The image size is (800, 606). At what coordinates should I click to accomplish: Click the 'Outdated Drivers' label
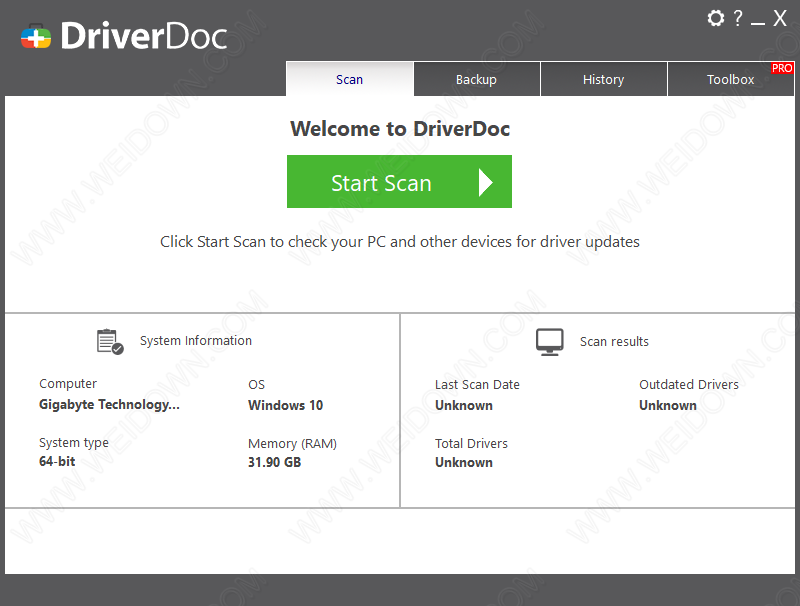tap(689, 385)
